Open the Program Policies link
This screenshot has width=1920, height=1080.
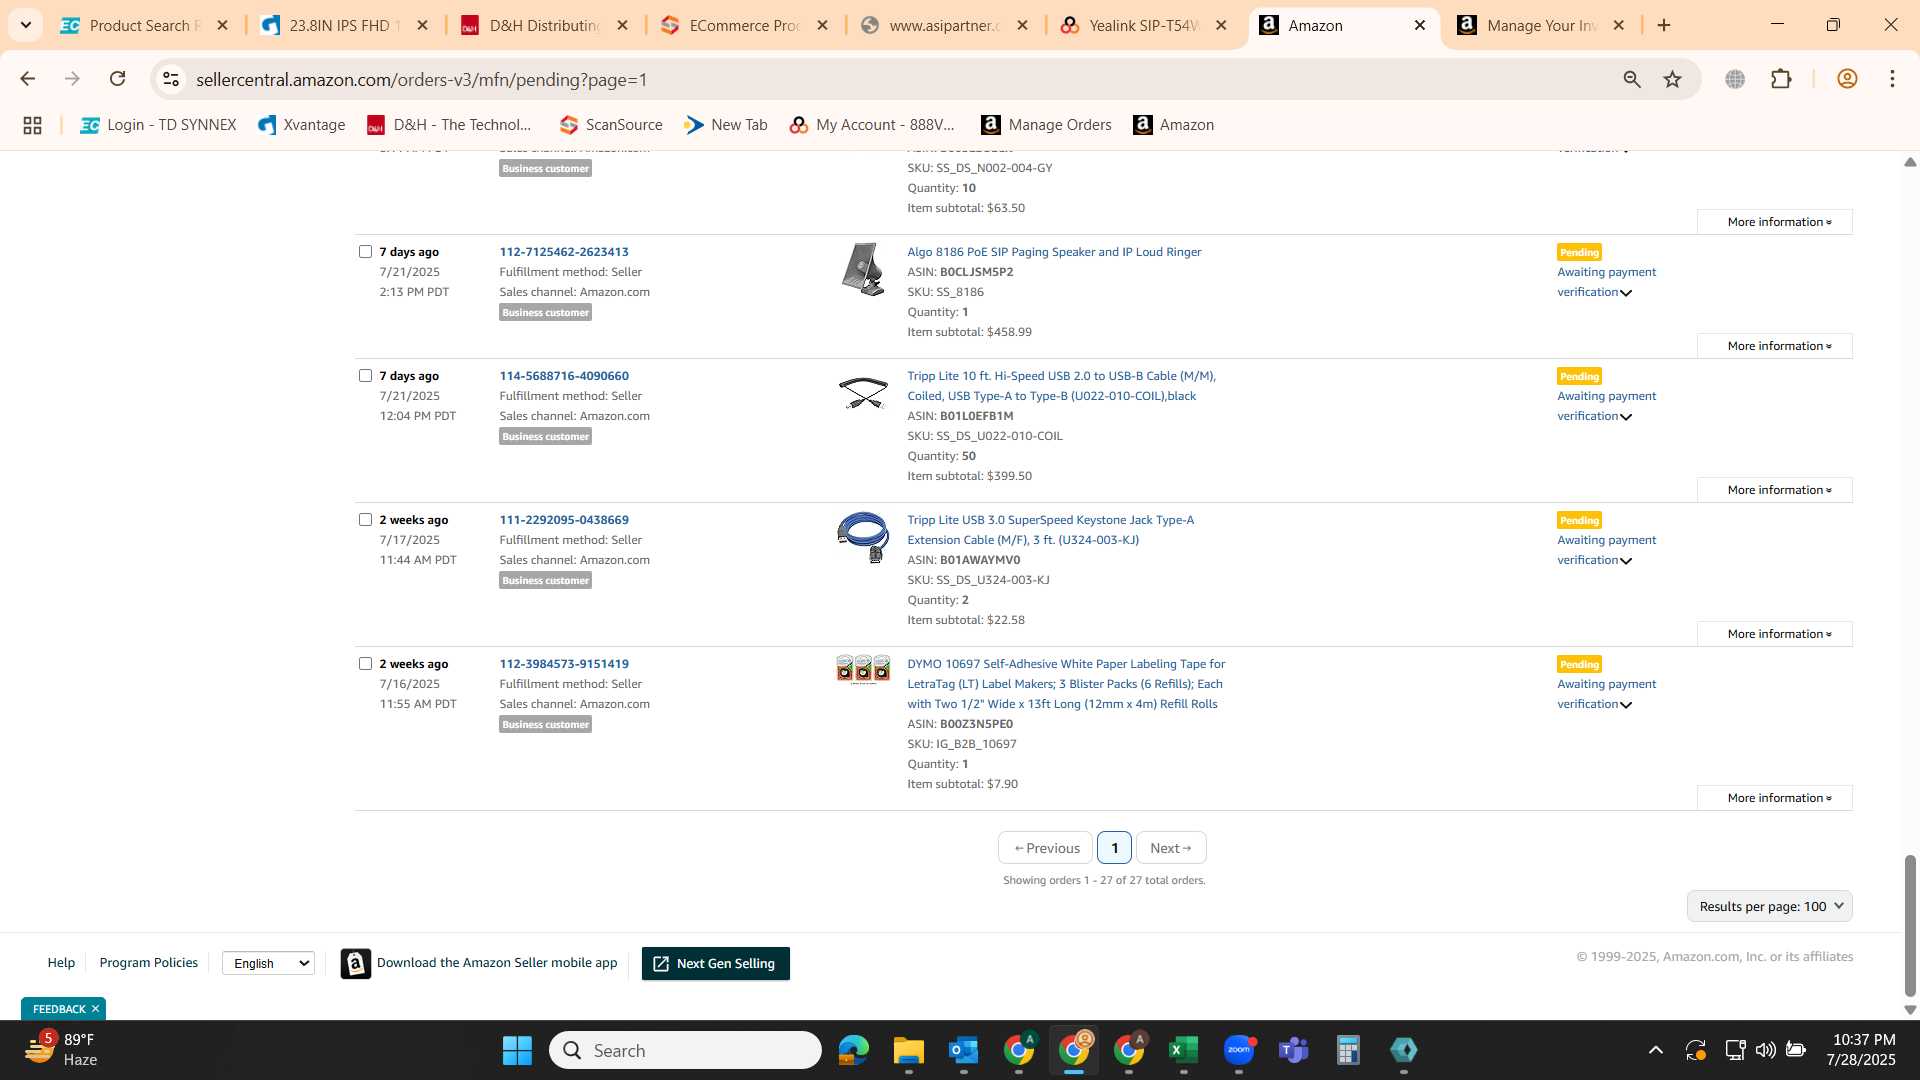(x=149, y=963)
